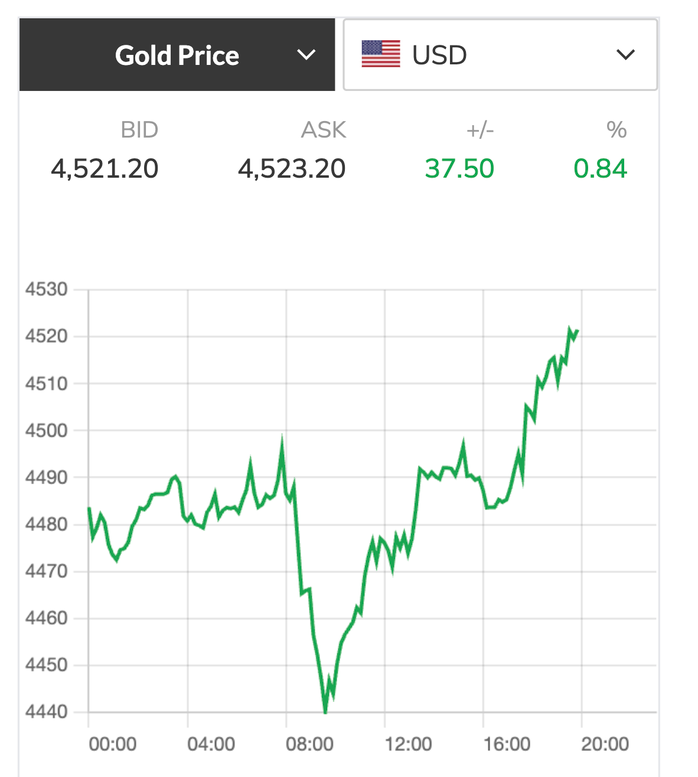
Task: Click the latest point at the chart line's end
Action: tap(578, 331)
